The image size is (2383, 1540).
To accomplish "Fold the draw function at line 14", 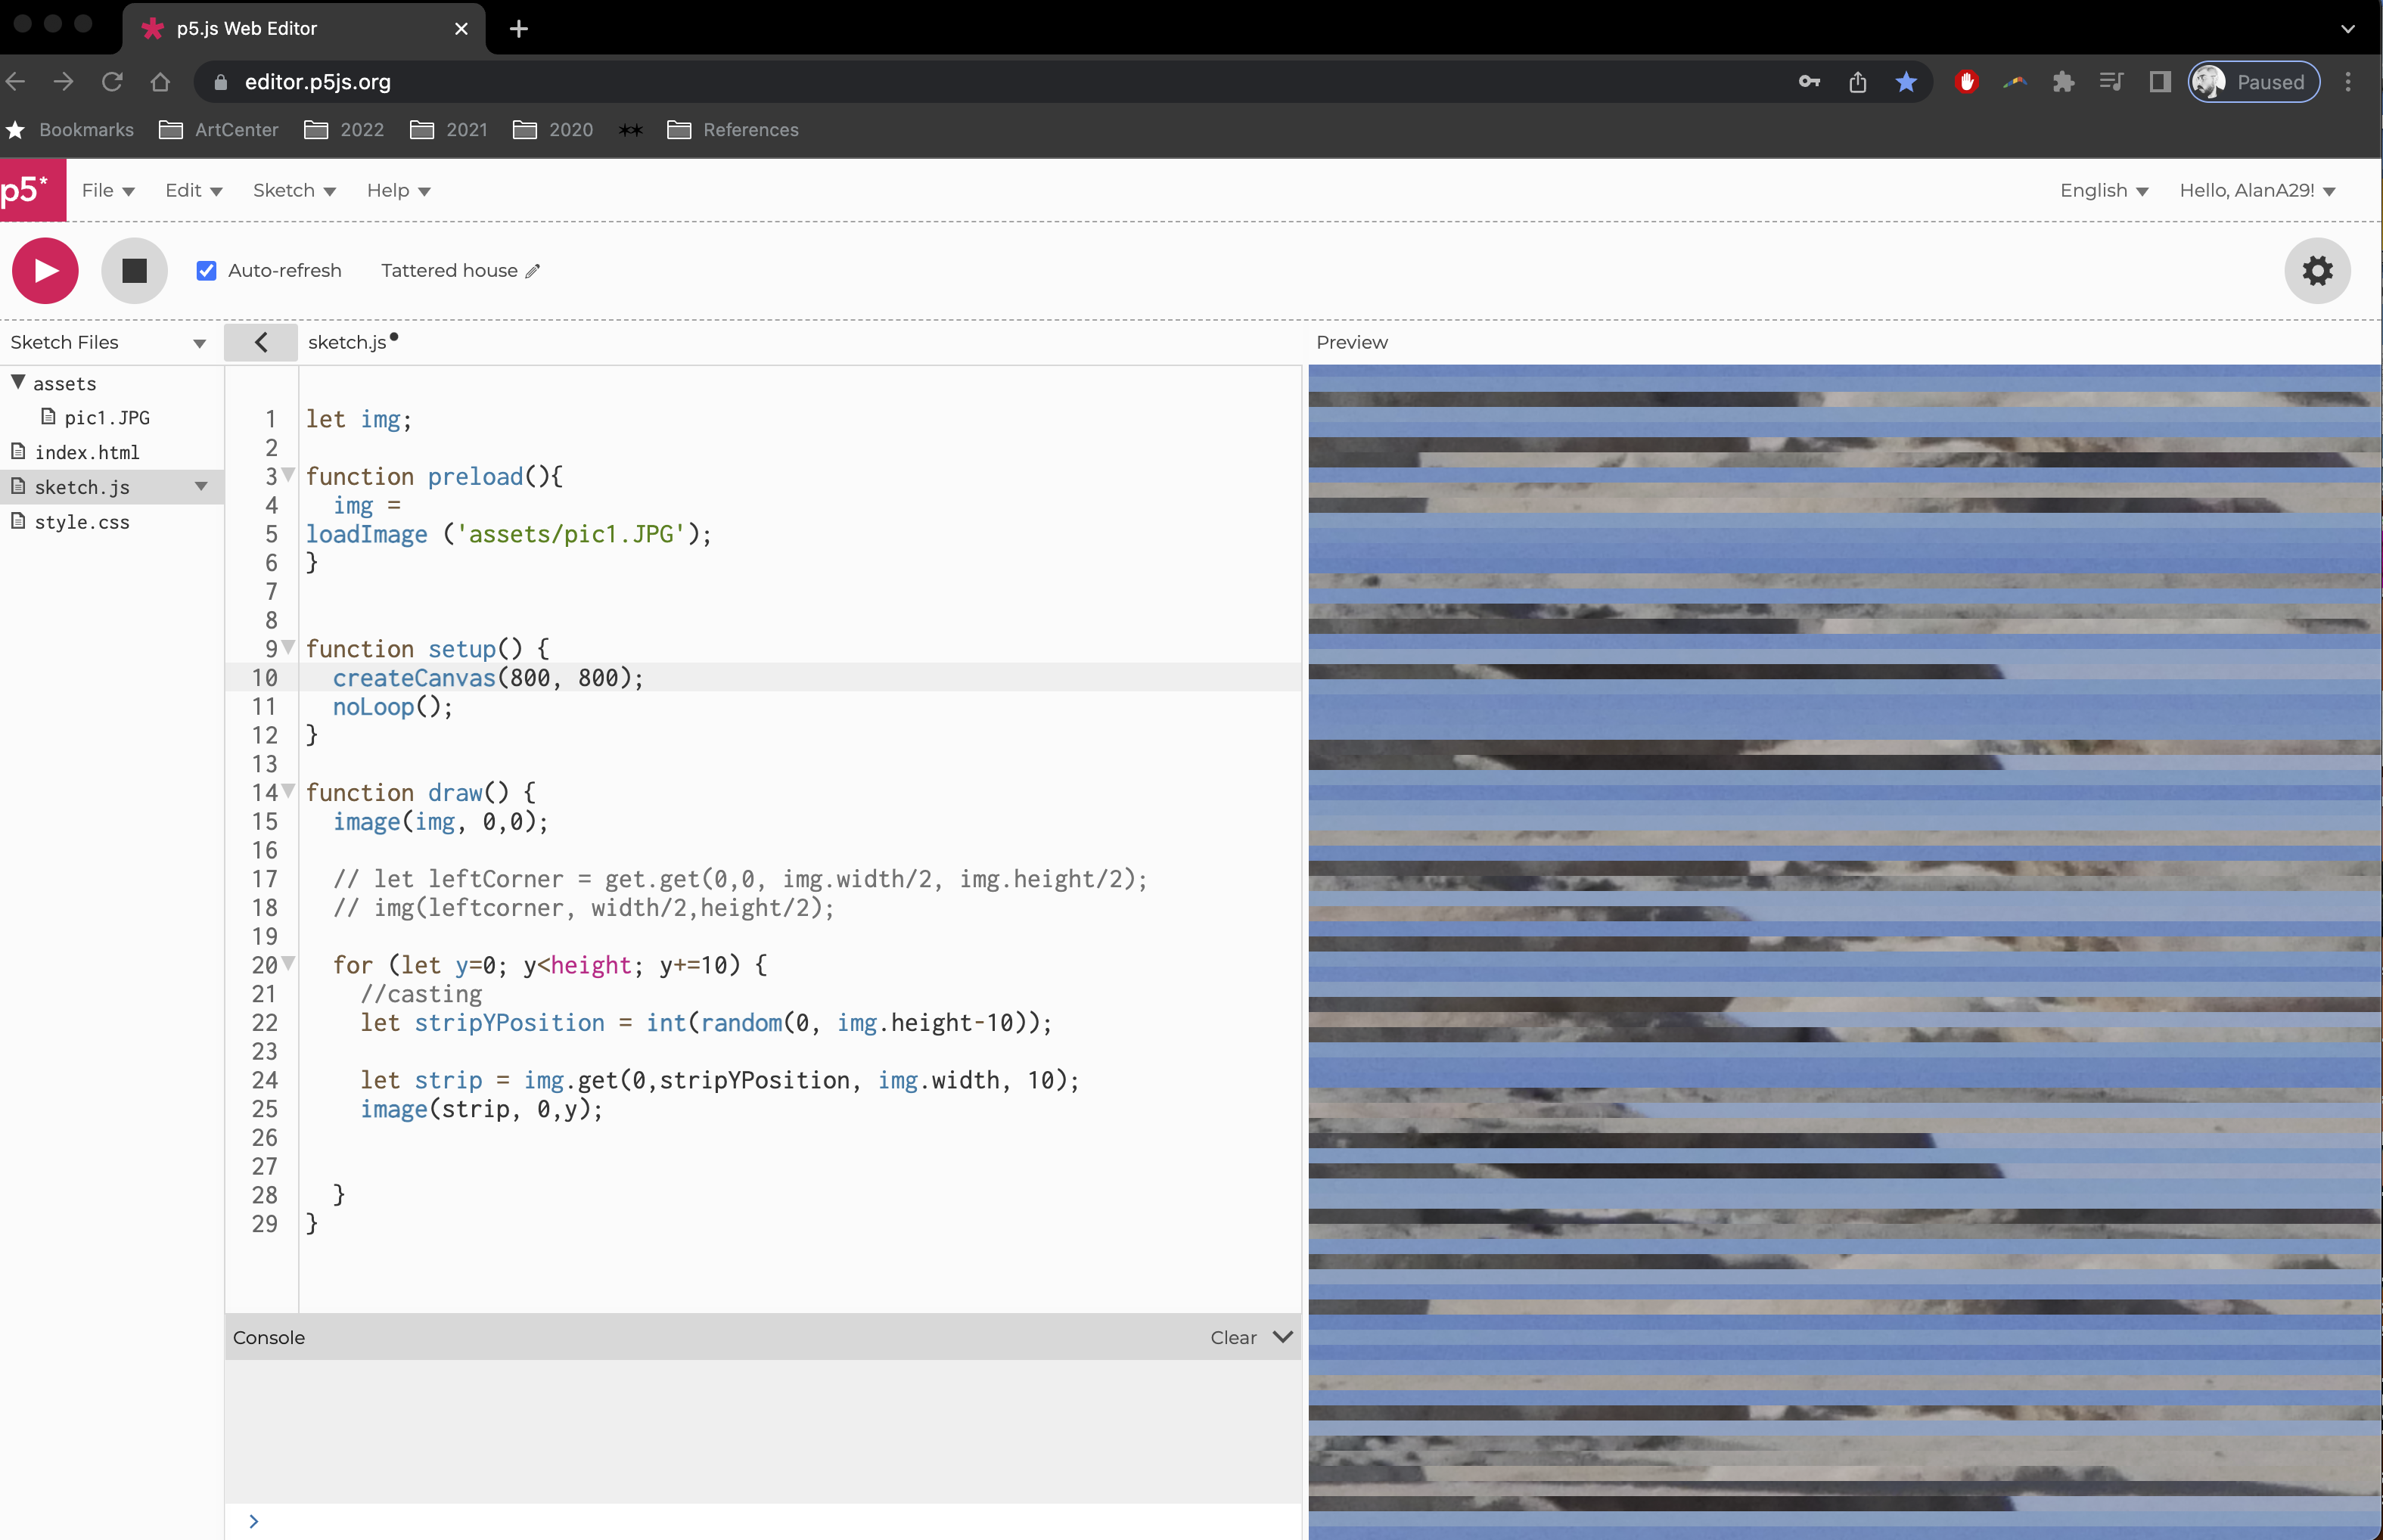I will 288,791.
